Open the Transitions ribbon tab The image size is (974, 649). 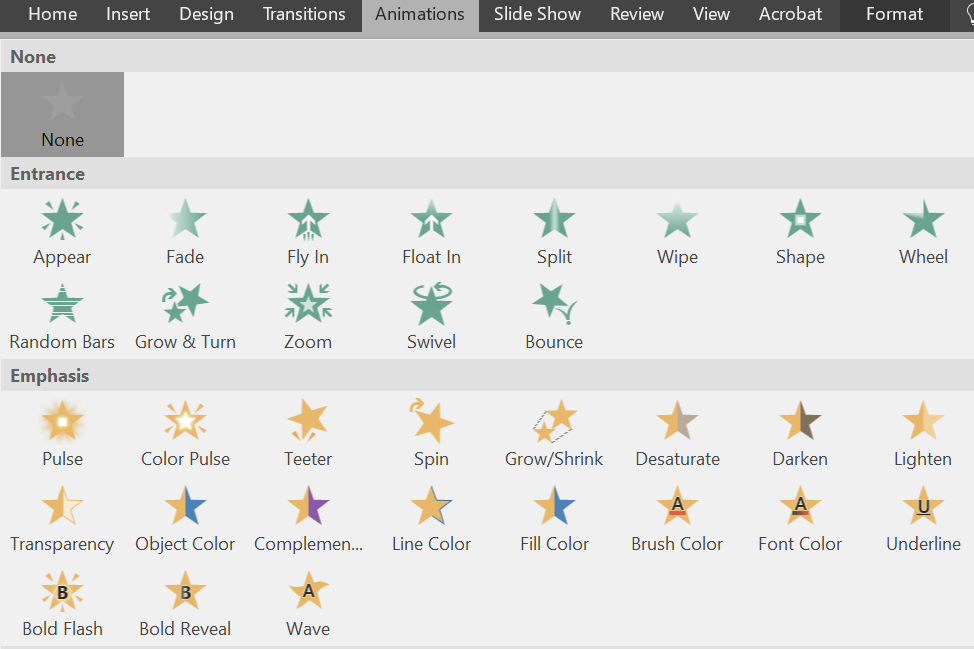pyautogui.click(x=304, y=14)
